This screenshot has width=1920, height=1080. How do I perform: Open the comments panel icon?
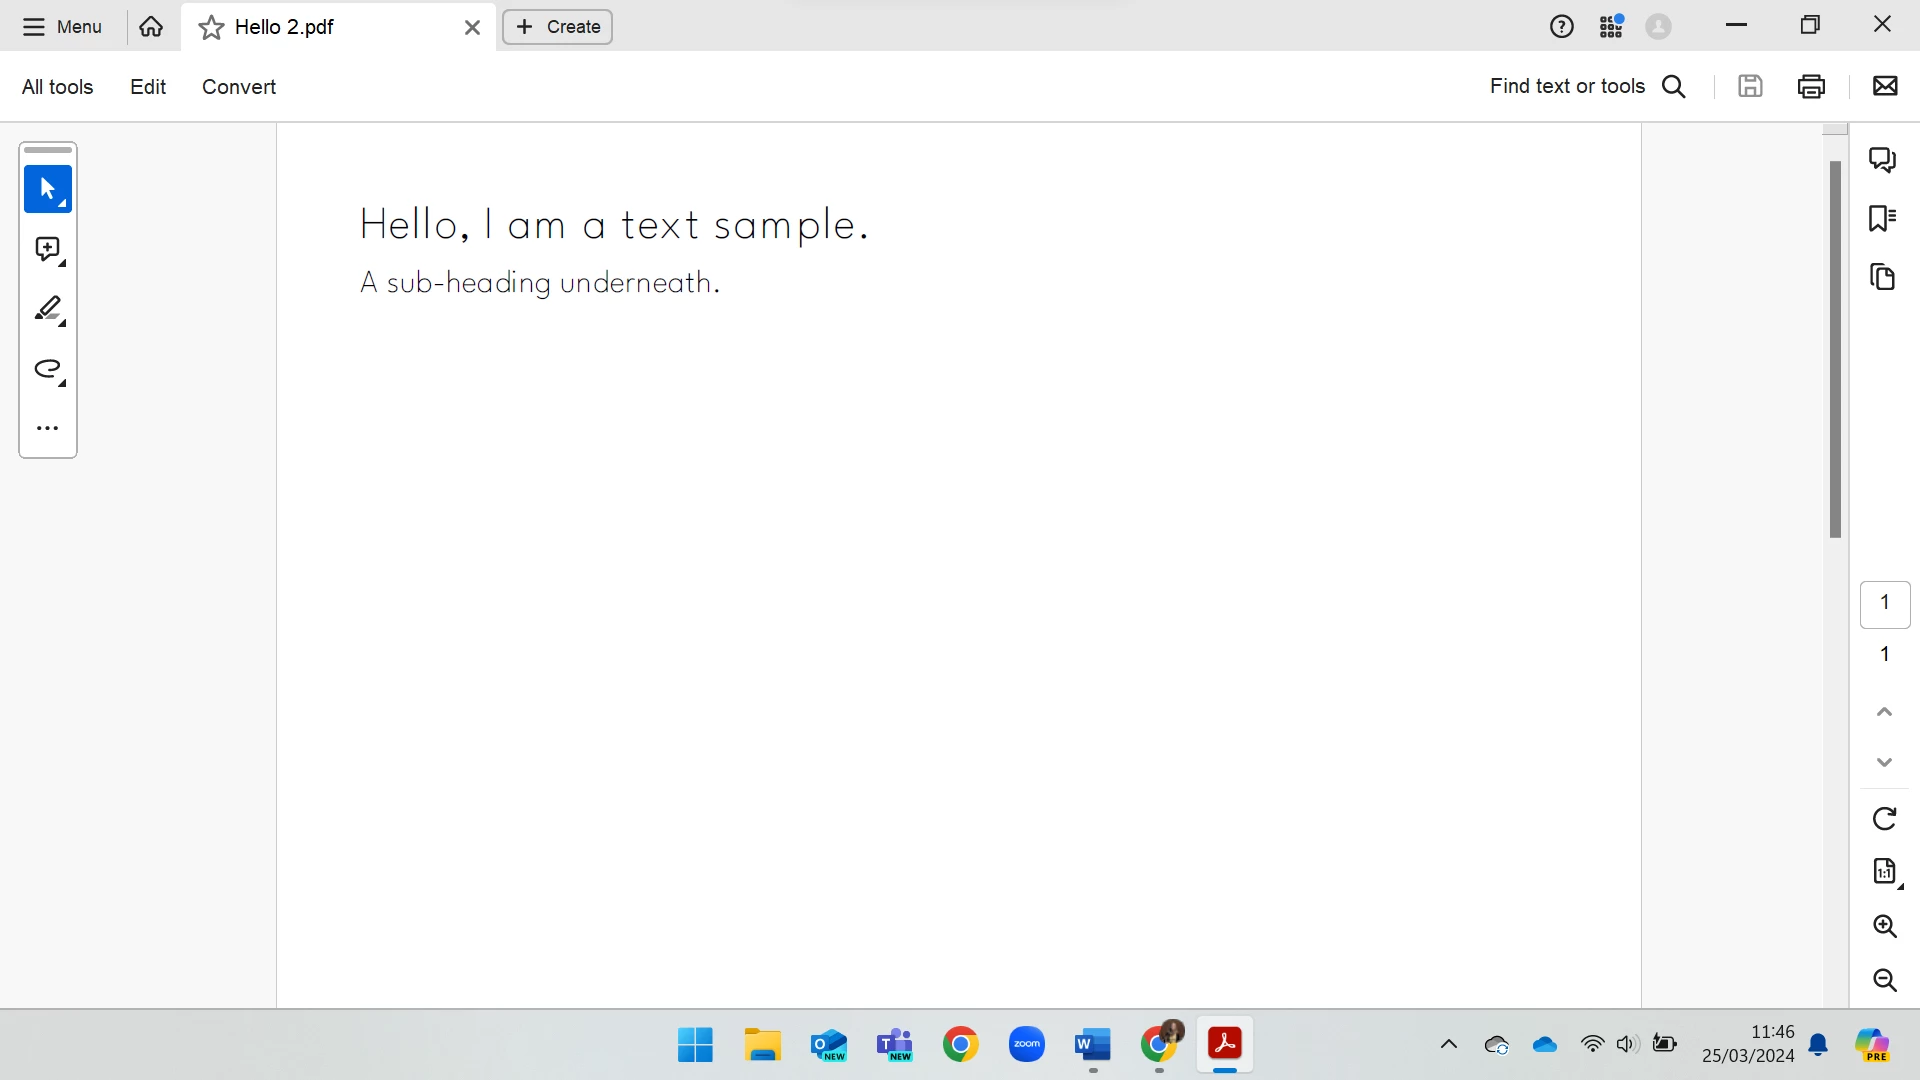(x=1883, y=160)
